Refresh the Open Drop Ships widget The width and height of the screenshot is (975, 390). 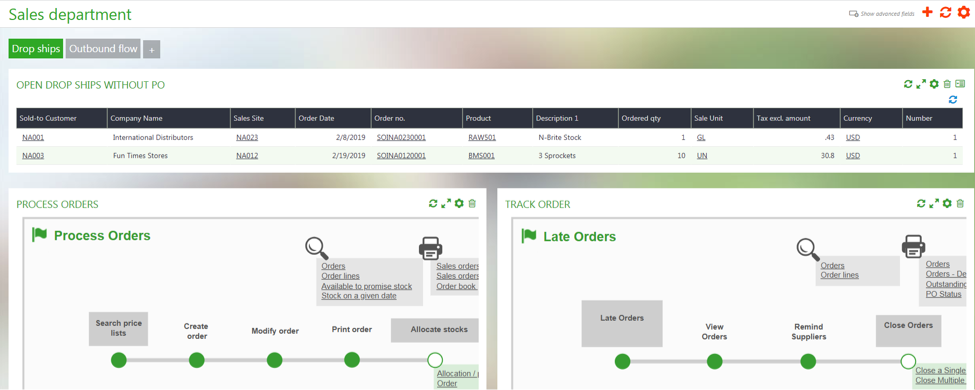click(908, 84)
